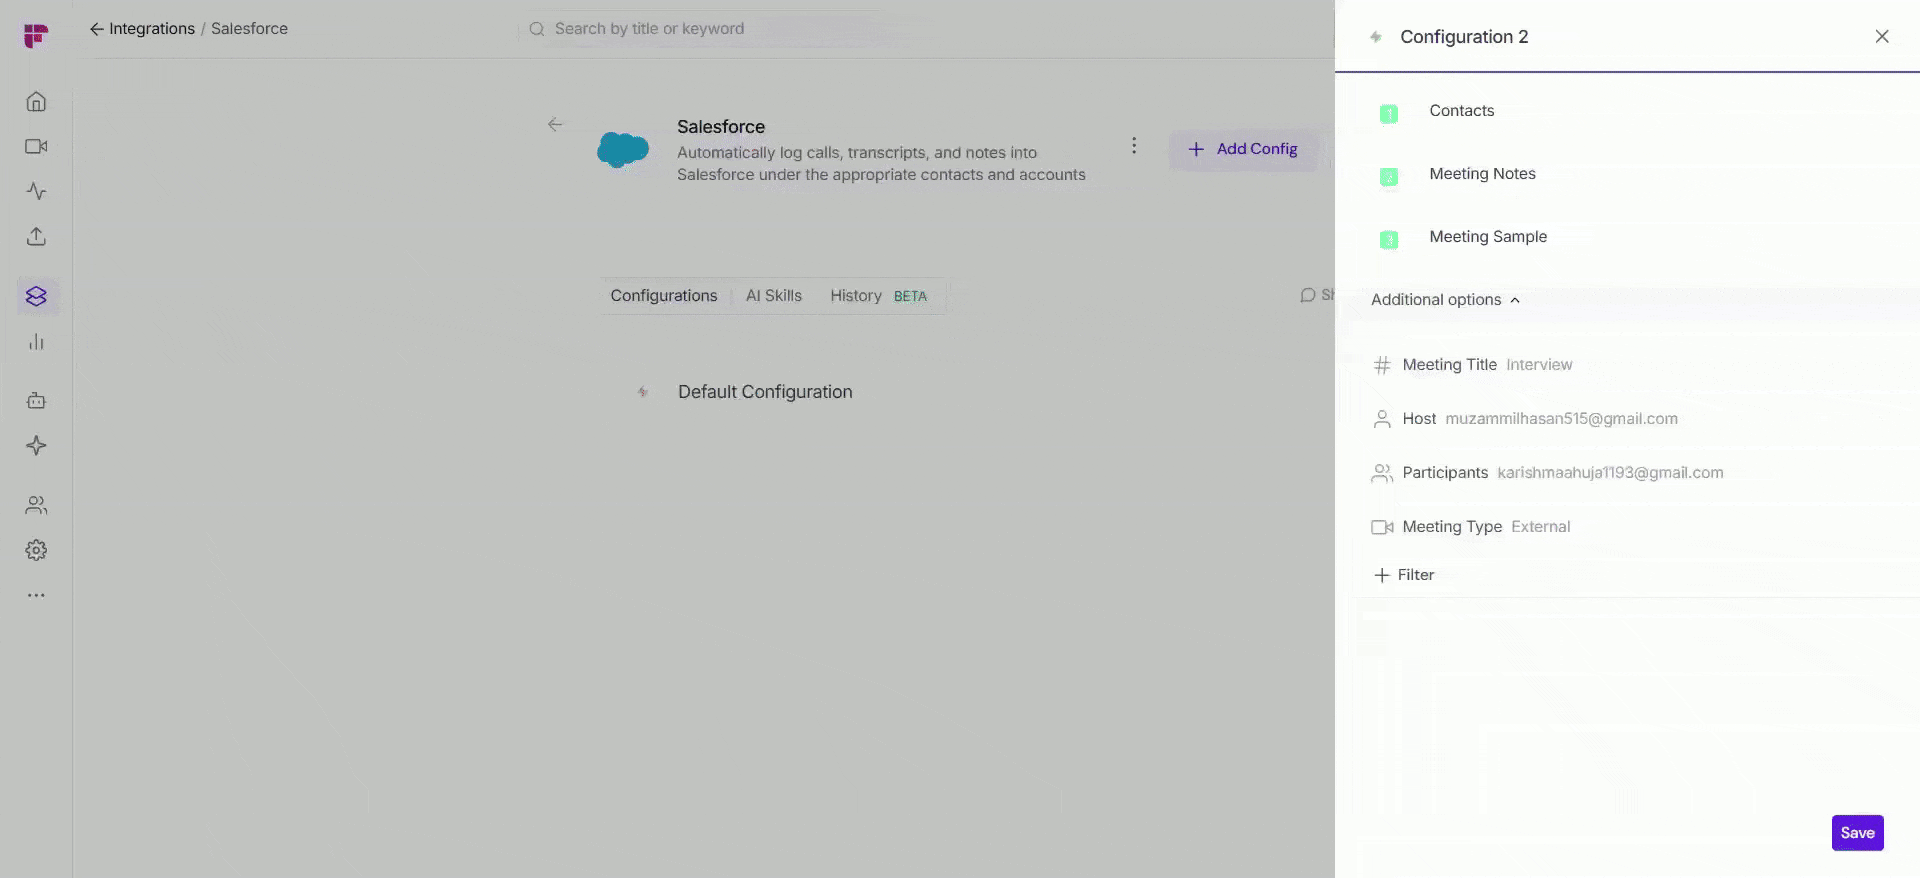Click the Salesforce integration heading
Image resolution: width=1920 pixels, height=878 pixels.
[x=721, y=127]
